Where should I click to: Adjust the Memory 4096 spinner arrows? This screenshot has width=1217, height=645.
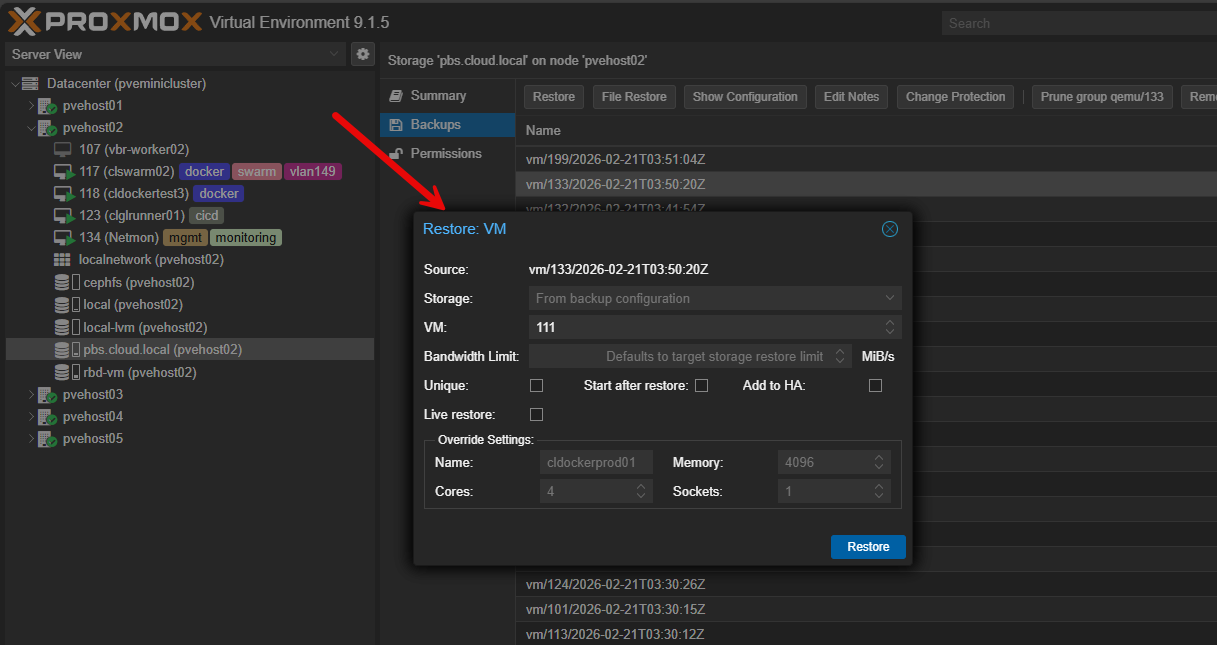point(879,462)
